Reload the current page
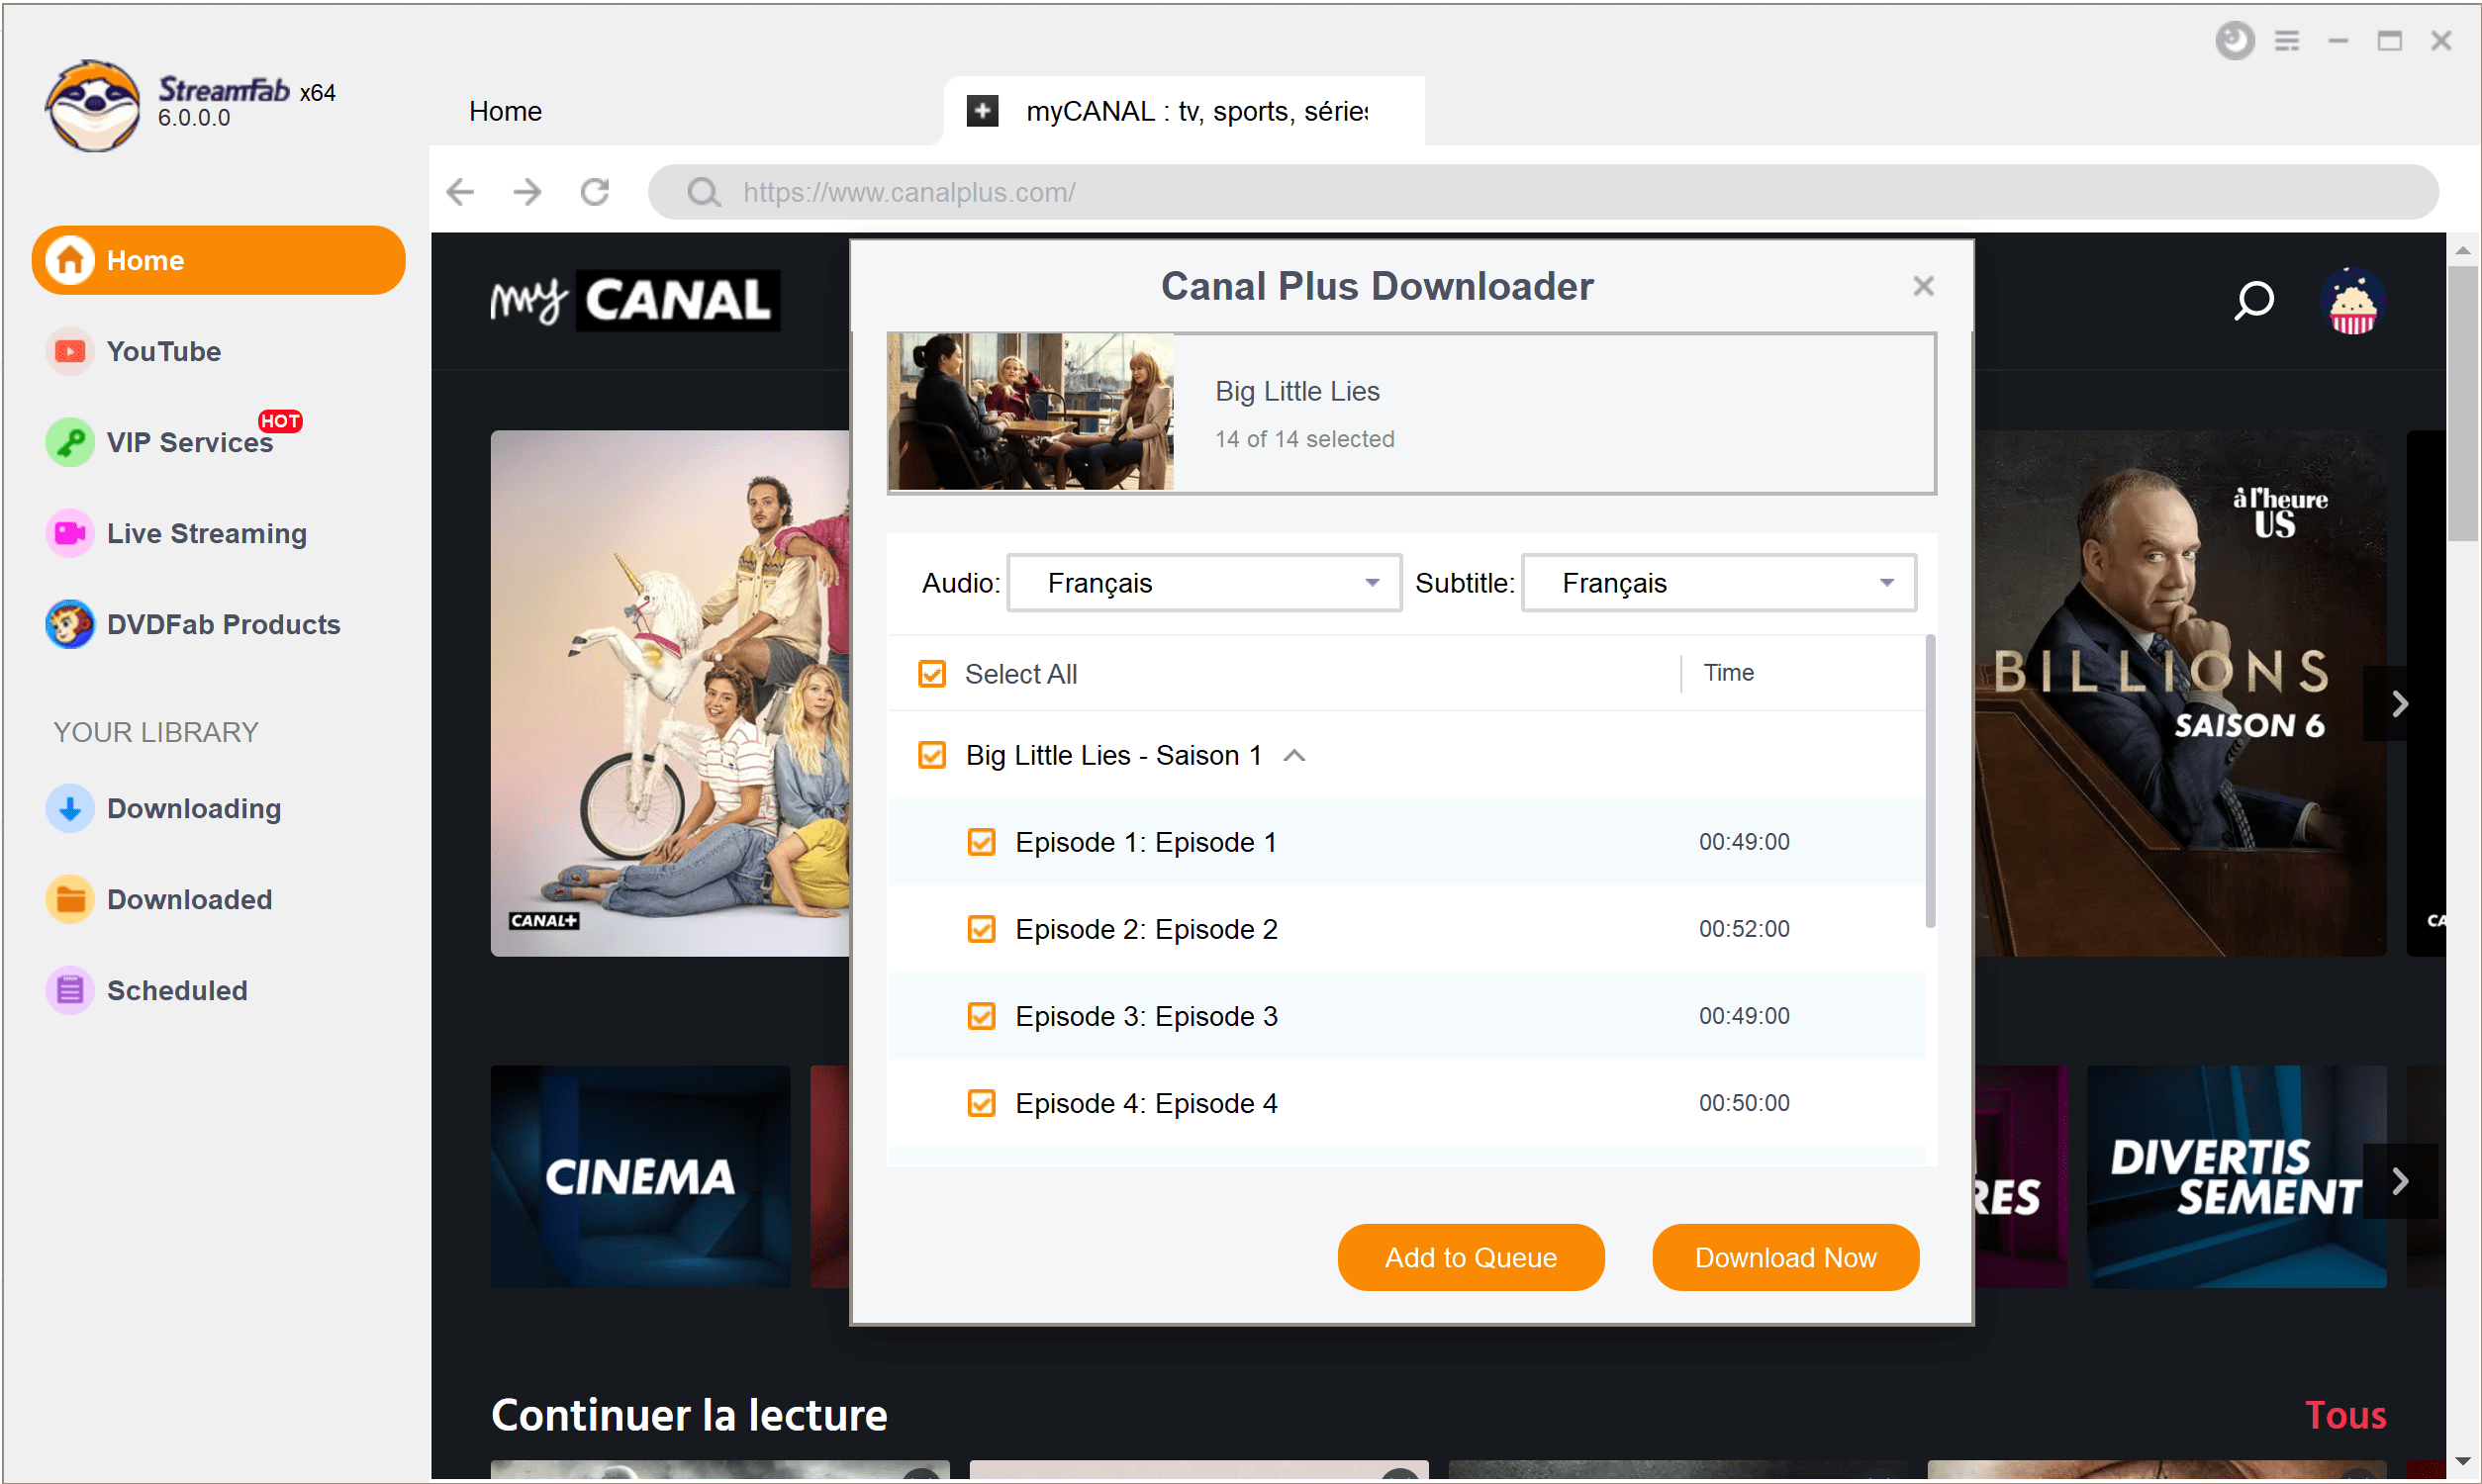The height and width of the screenshot is (1484, 2482). point(595,191)
